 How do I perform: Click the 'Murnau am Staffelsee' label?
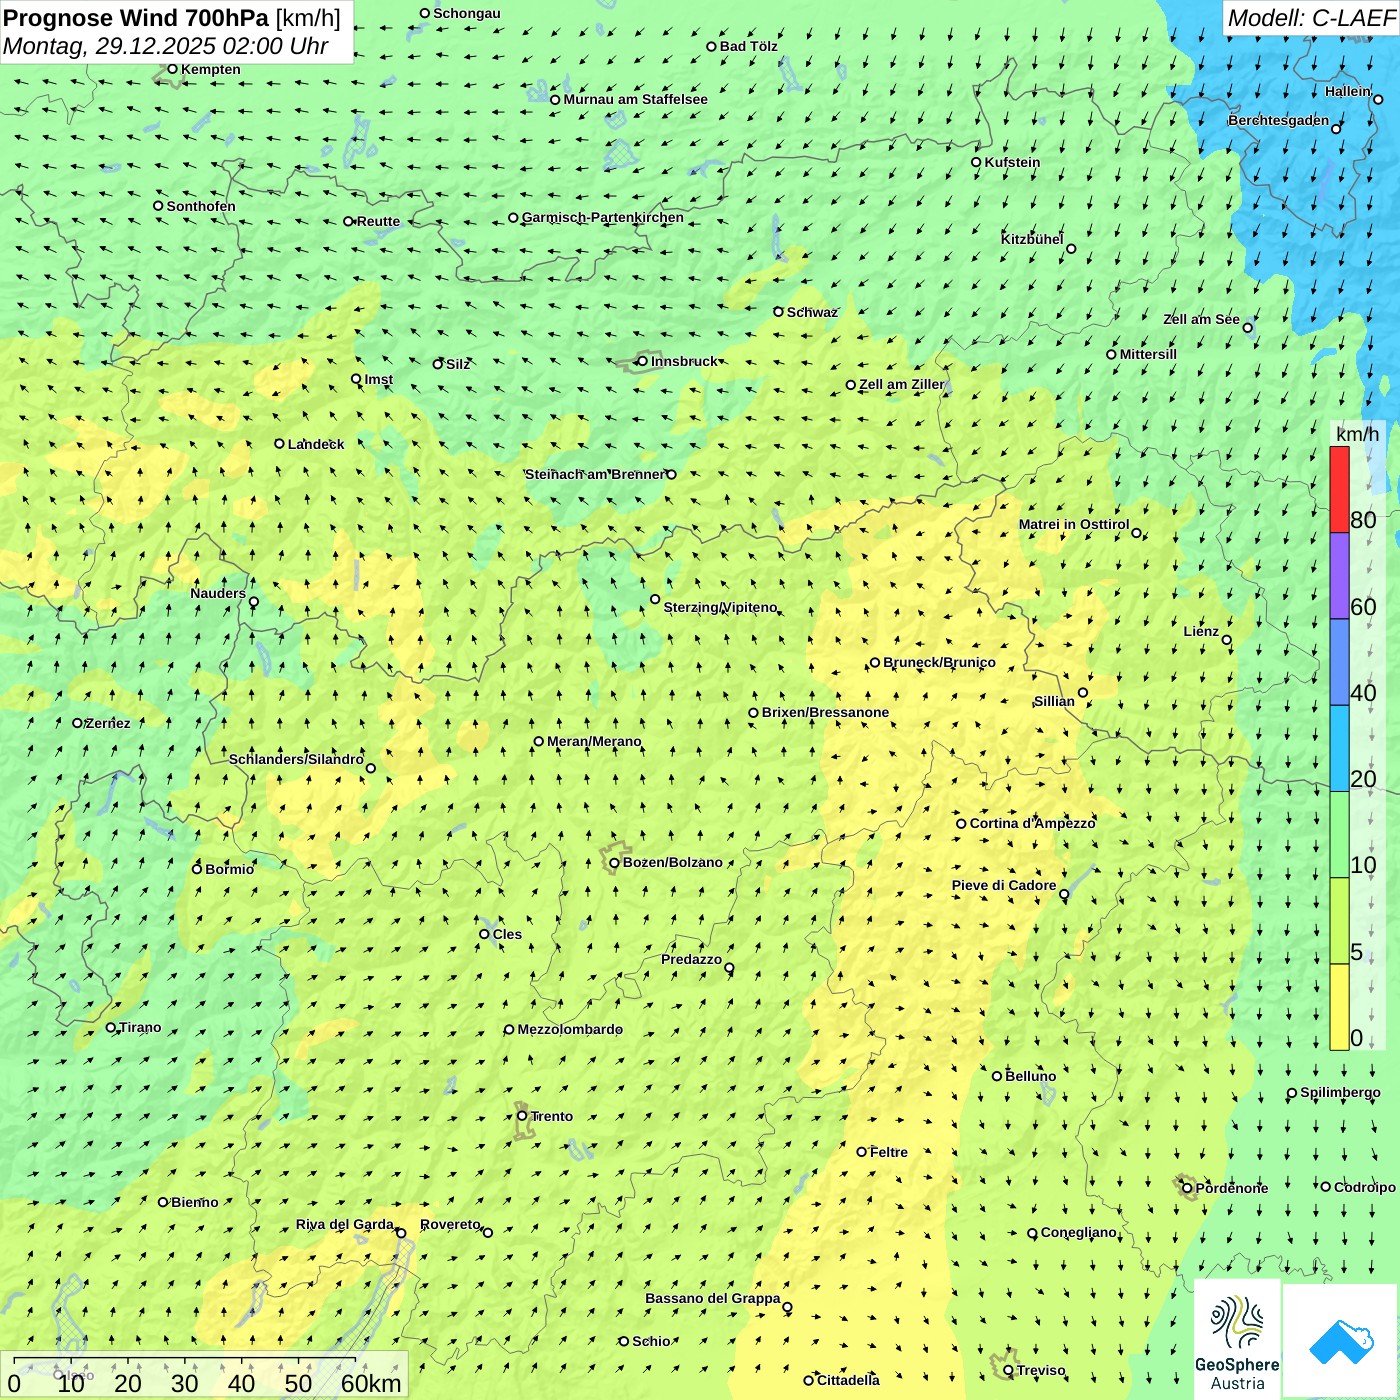point(635,99)
